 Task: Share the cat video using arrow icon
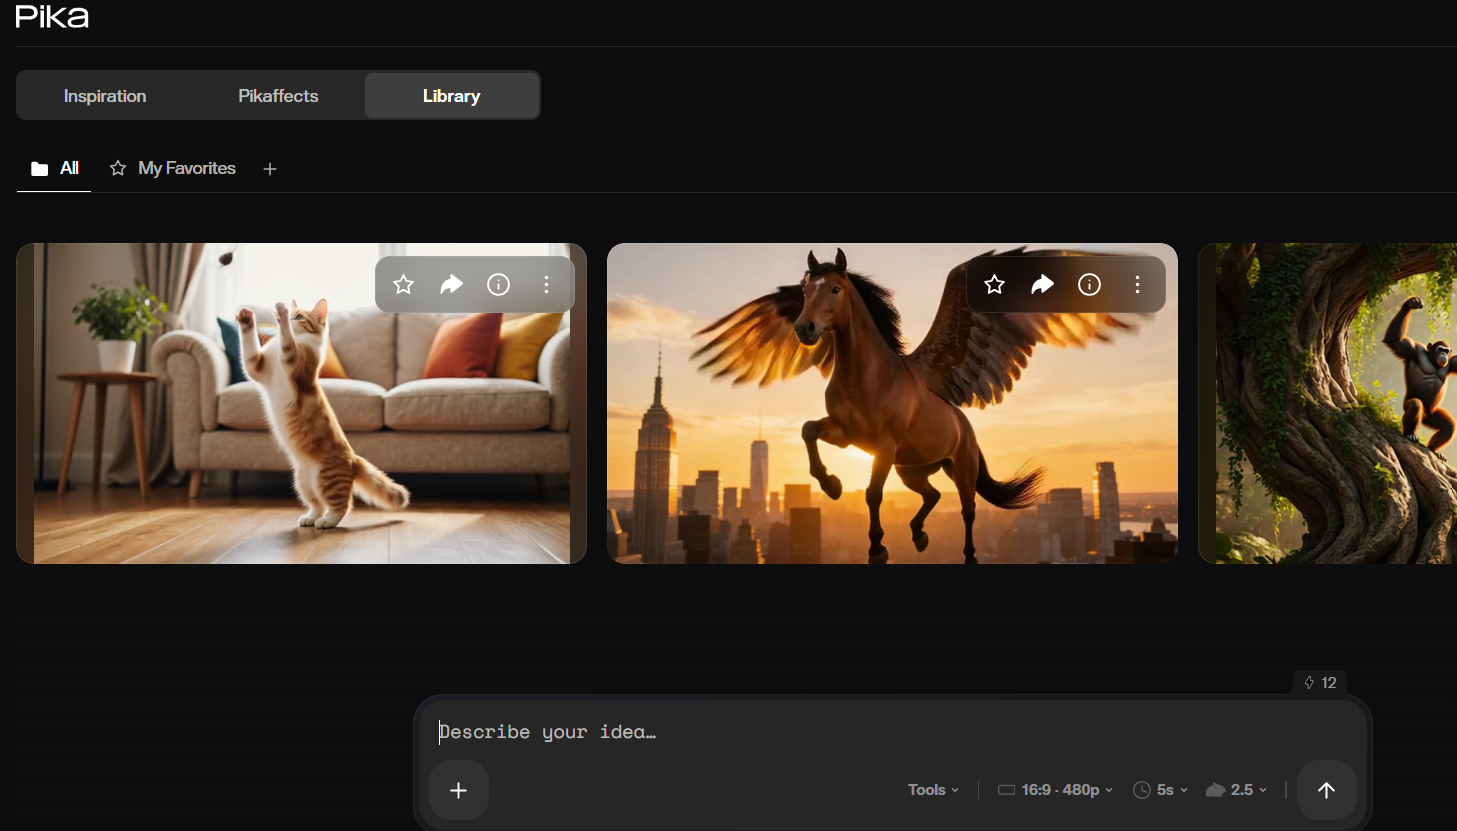(451, 285)
